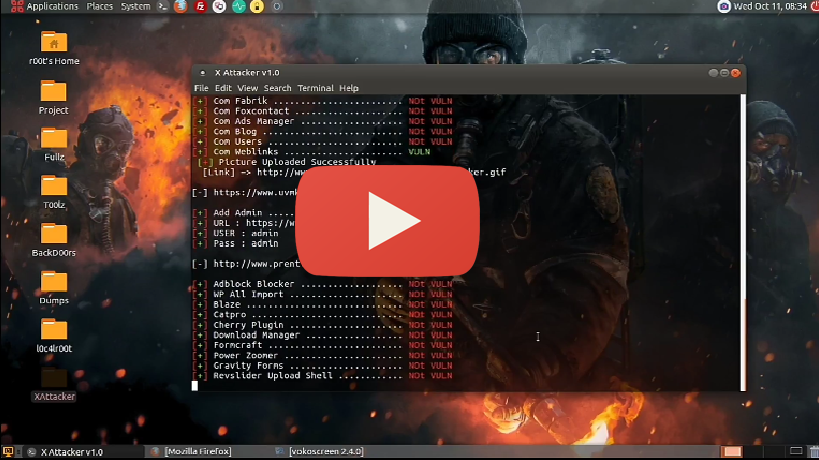Open the Places menu
This screenshot has width=819, height=460.
click(99, 6)
